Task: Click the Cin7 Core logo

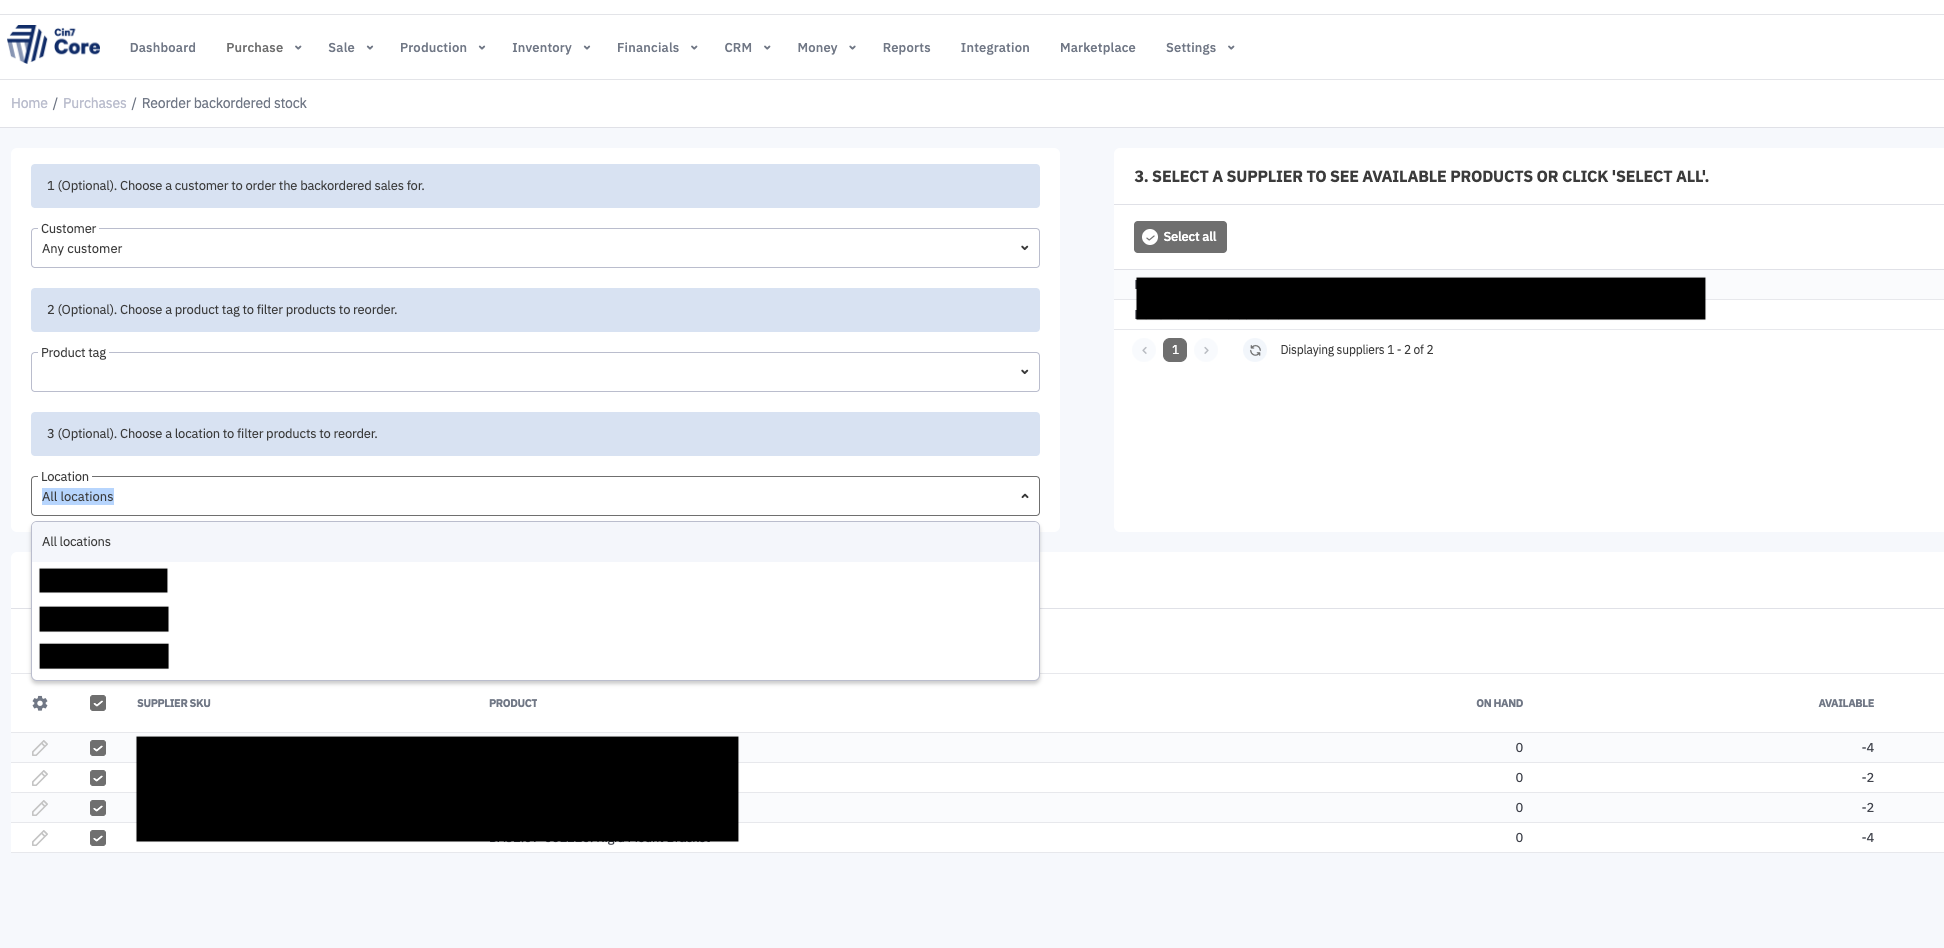Action: click(x=54, y=45)
